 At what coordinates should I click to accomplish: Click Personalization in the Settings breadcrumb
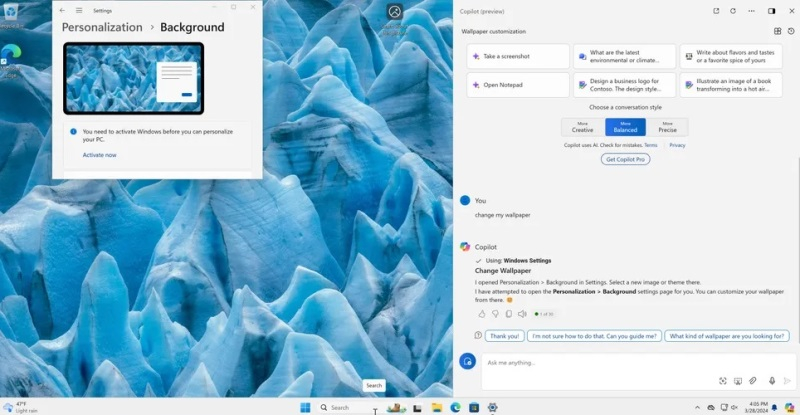pyautogui.click(x=102, y=27)
